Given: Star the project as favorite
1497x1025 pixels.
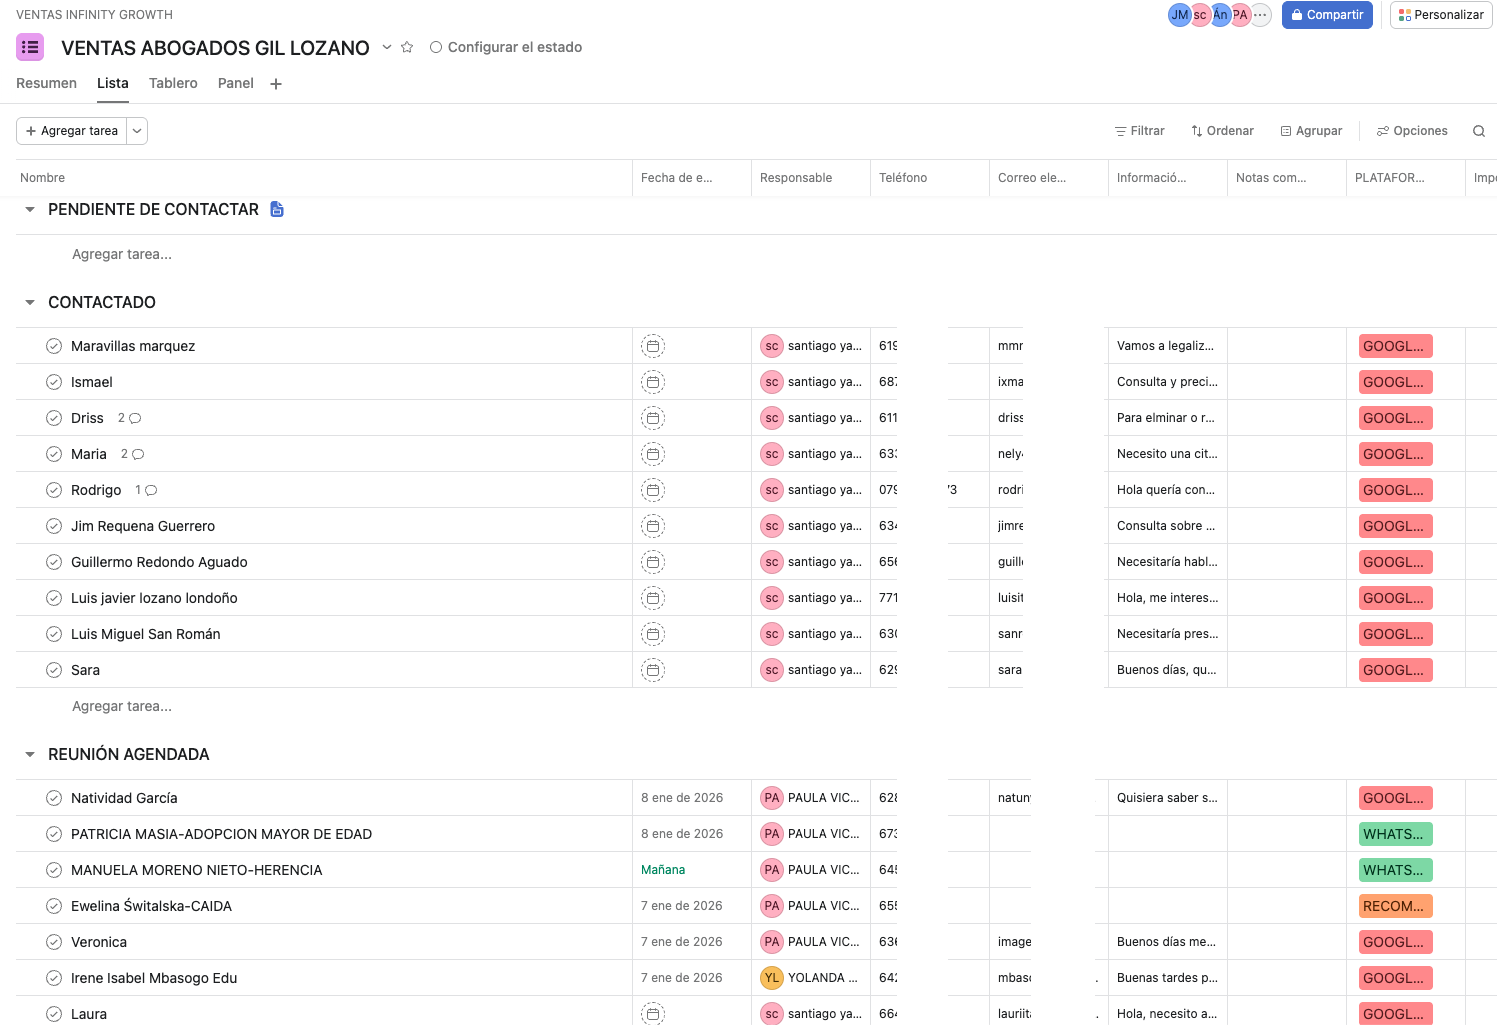Looking at the screenshot, I should [x=407, y=47].
